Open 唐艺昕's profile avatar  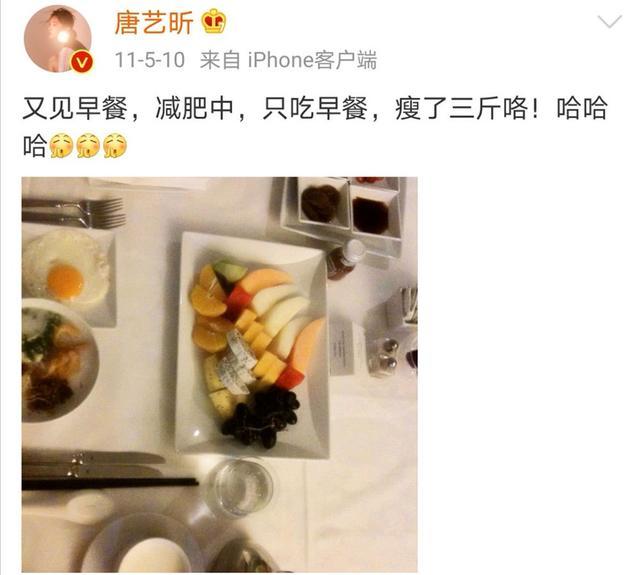[x=58, y=39]
